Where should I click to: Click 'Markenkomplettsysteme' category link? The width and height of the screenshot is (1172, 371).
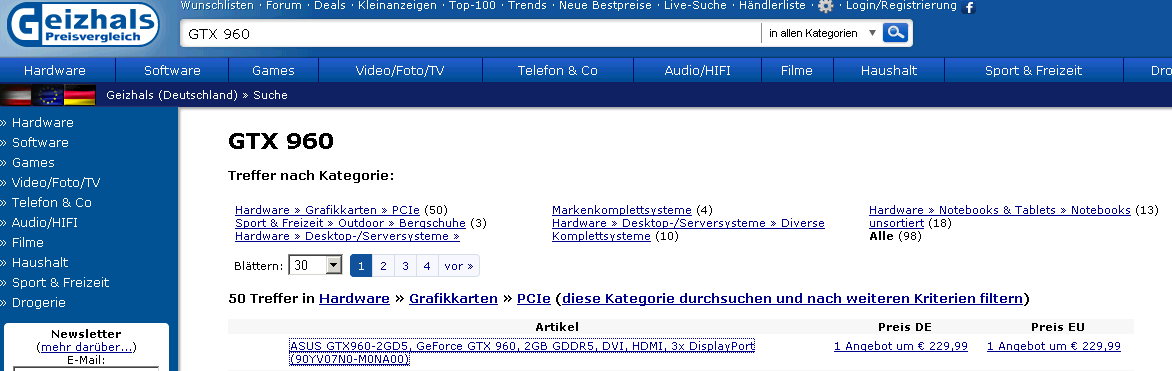[x=622, y=210]
